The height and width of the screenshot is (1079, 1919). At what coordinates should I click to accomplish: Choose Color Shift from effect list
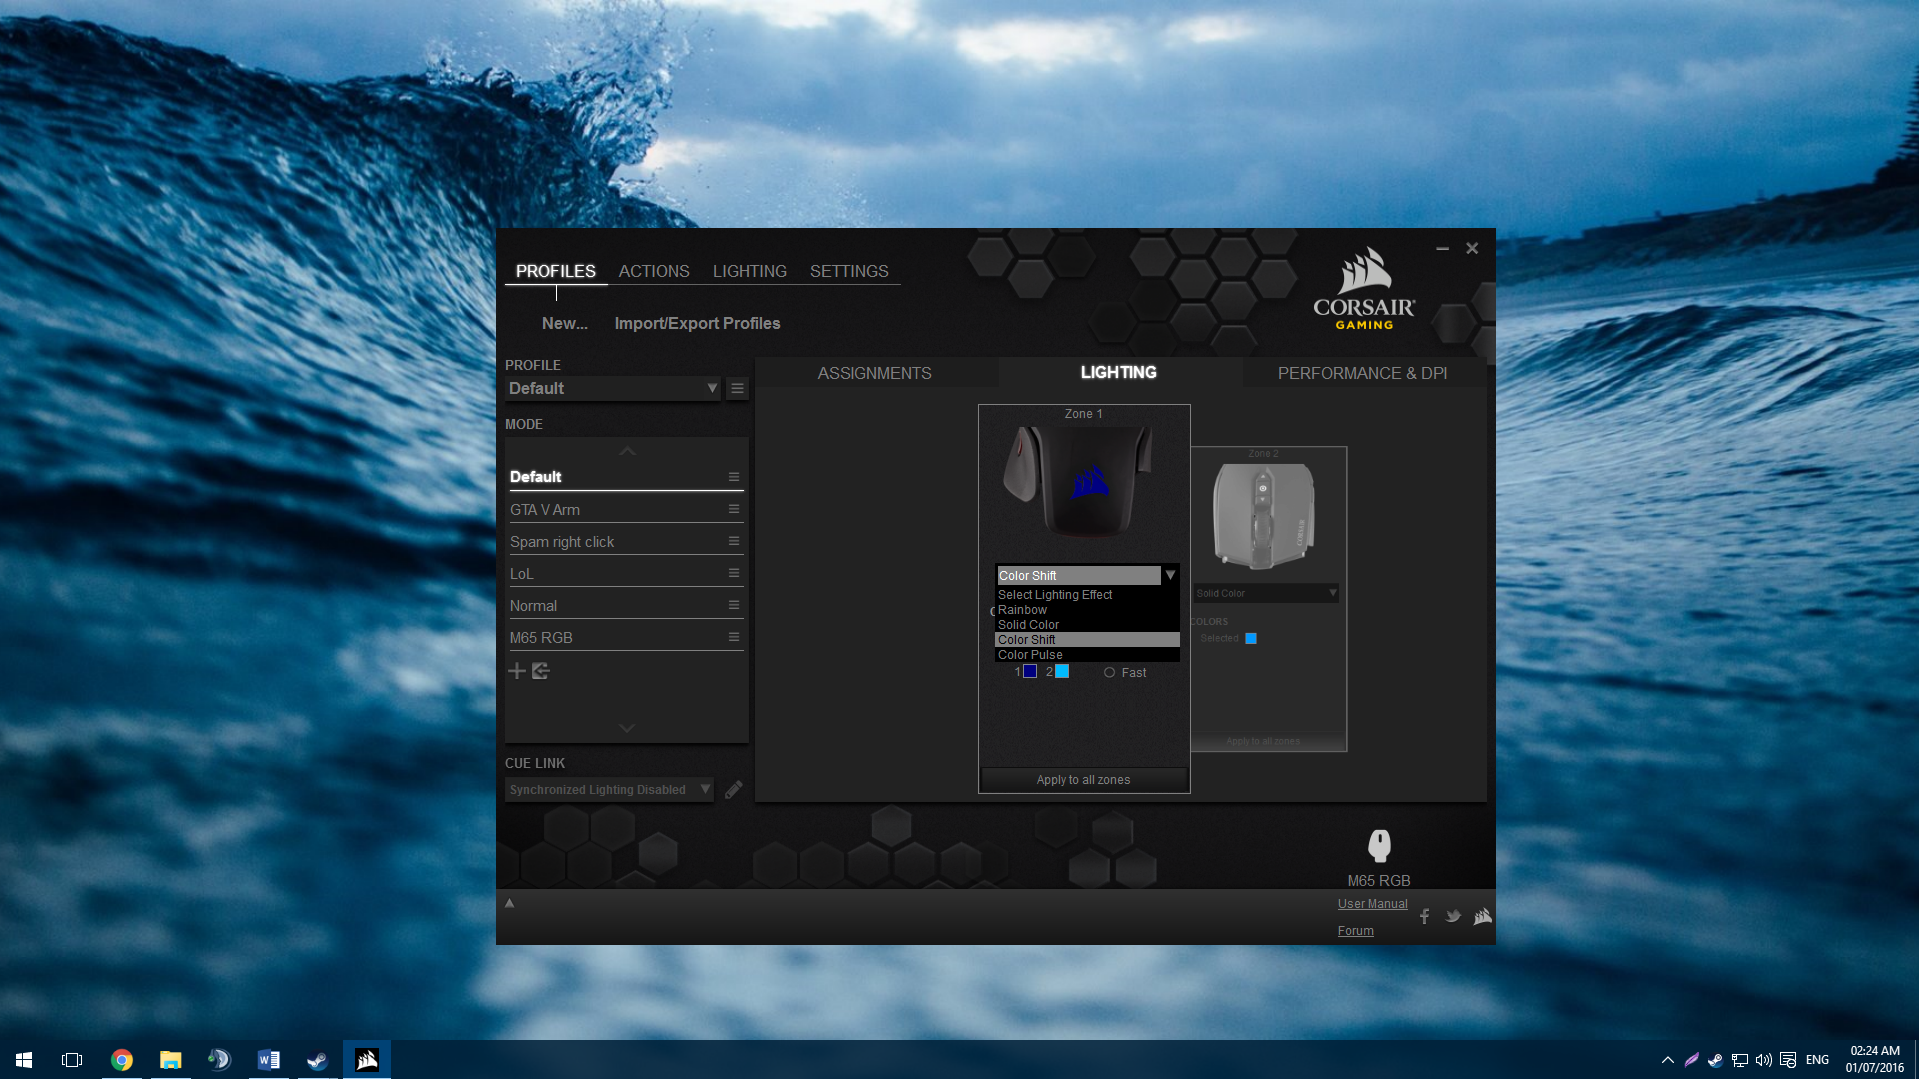coord(1087,640)
